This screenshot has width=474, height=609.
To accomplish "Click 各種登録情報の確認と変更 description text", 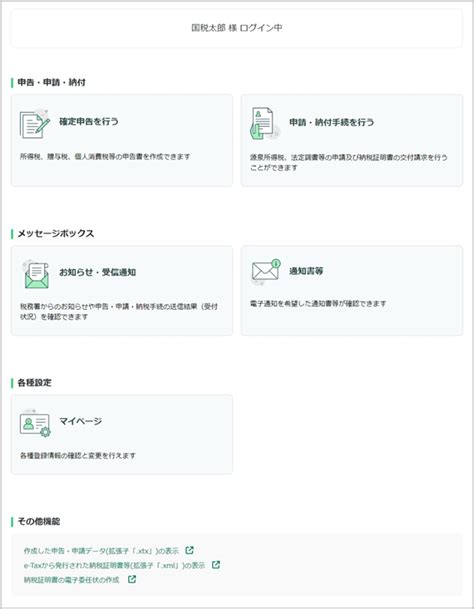I will coord(78,455).
